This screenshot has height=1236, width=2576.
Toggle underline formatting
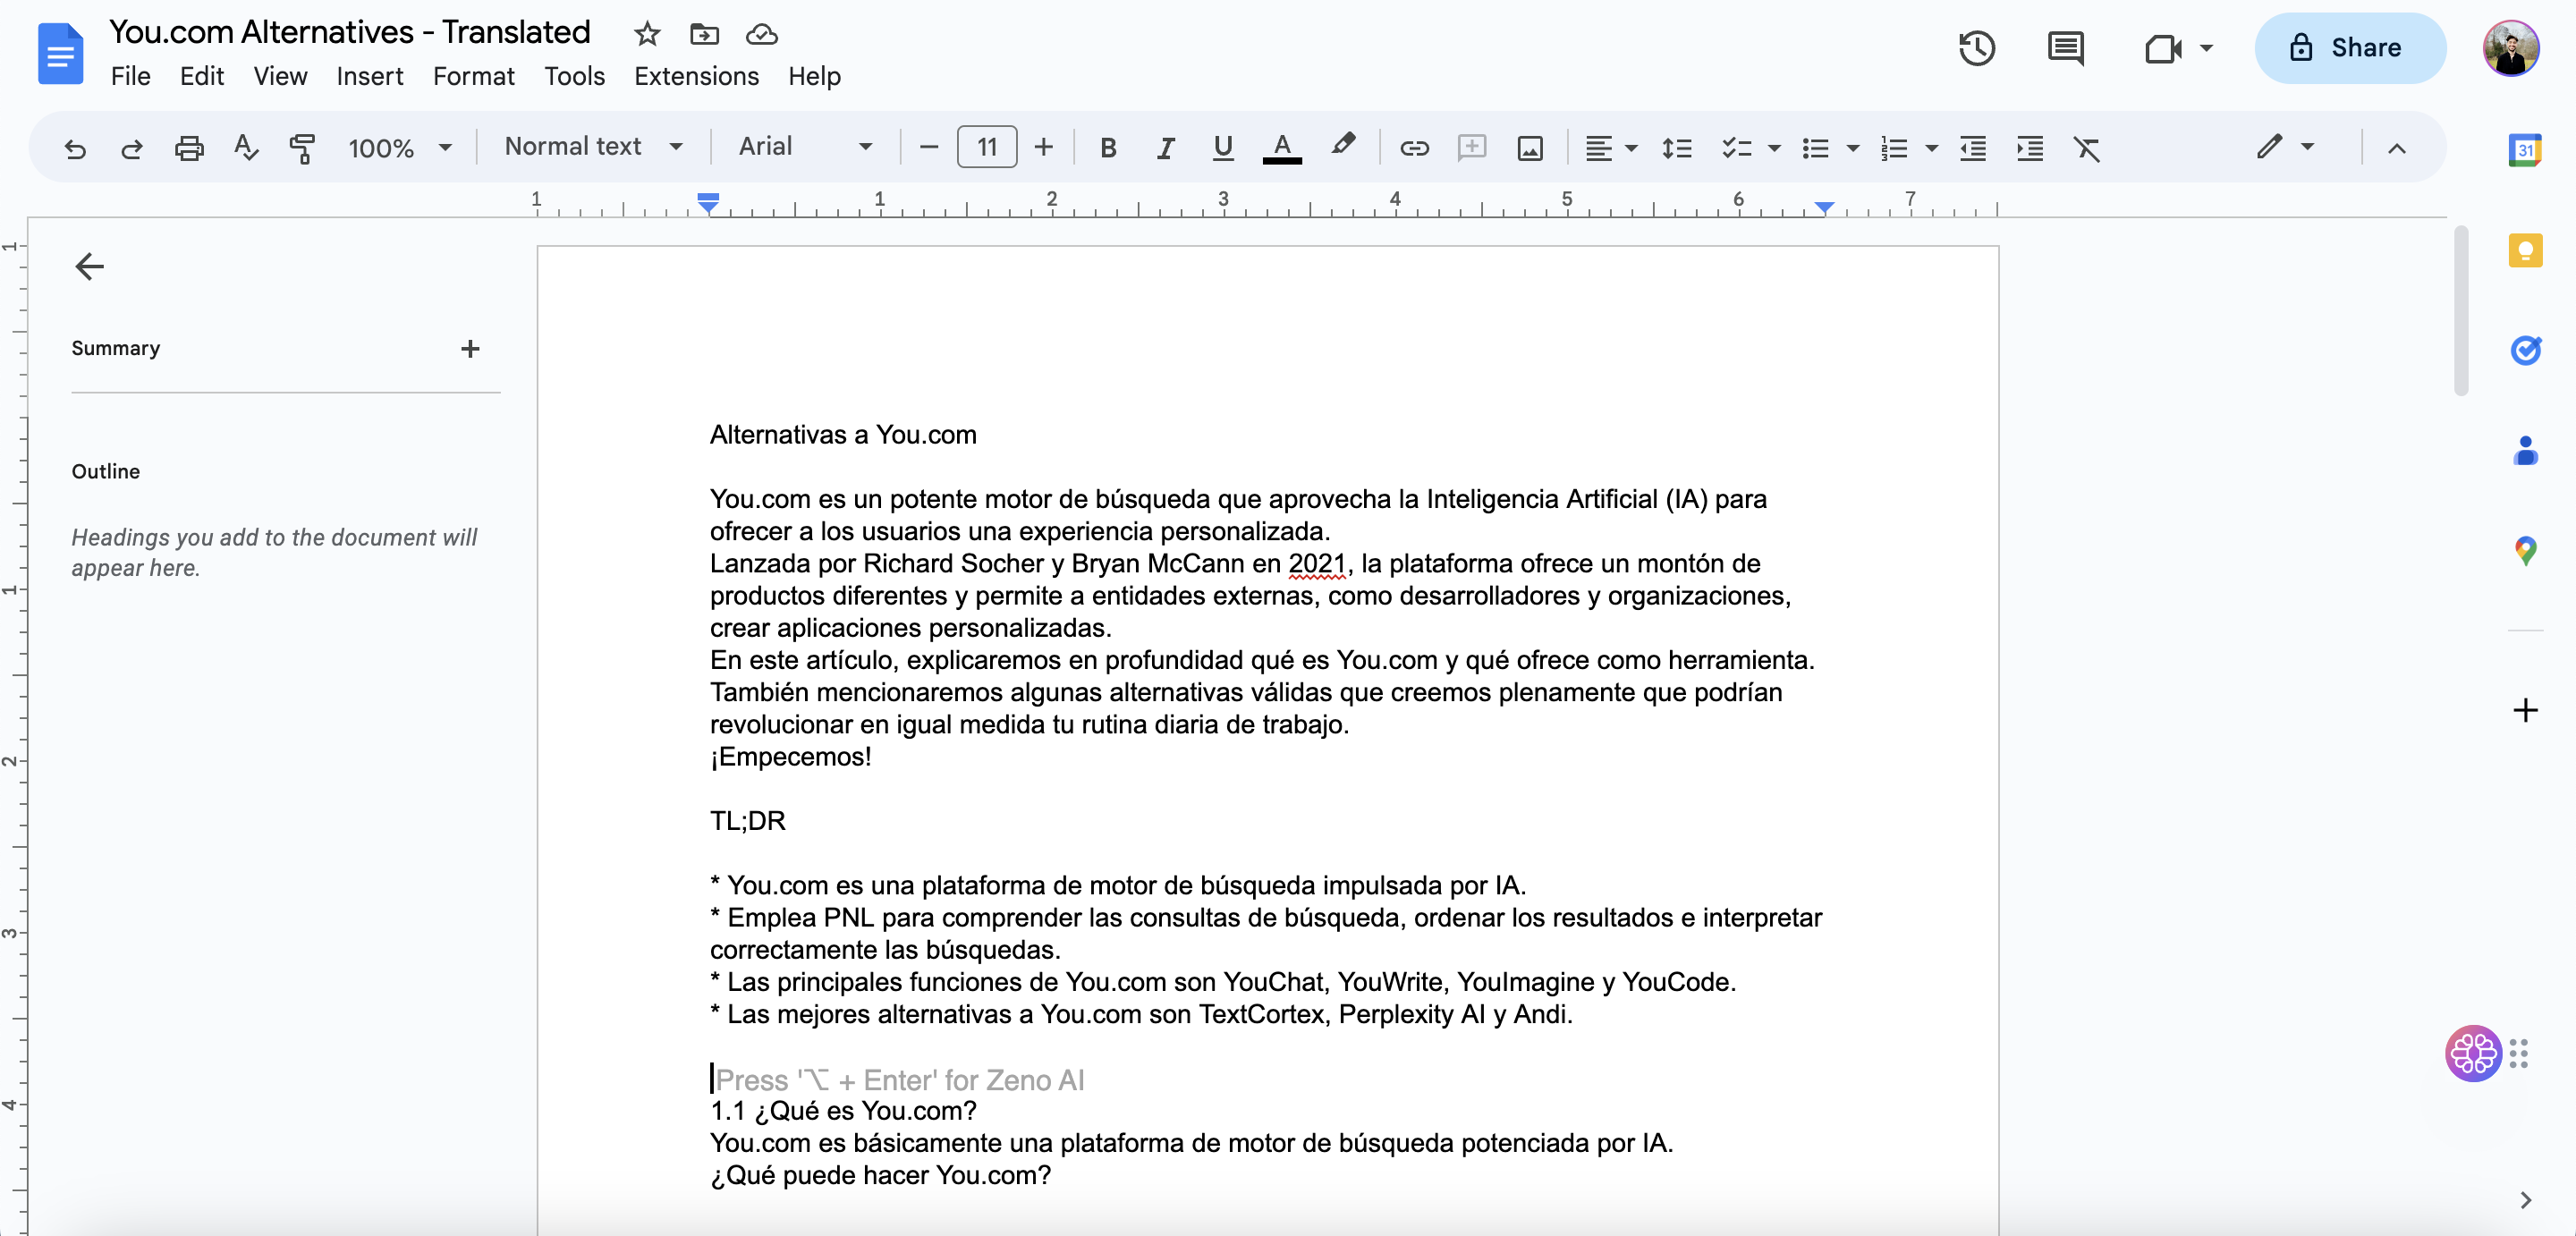pos(1222,148)
